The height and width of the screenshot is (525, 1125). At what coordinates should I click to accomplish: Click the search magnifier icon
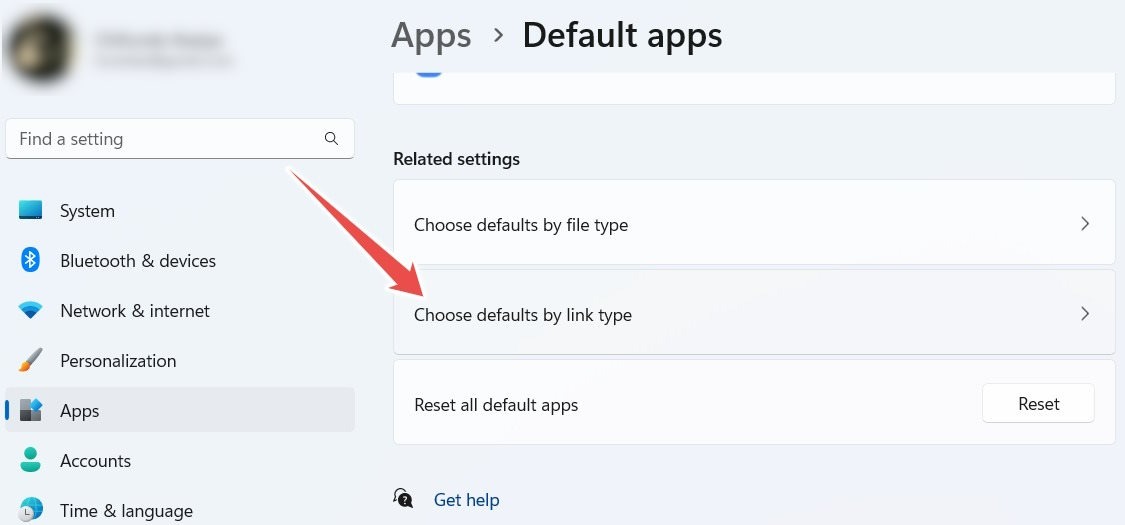click(331, 138)
